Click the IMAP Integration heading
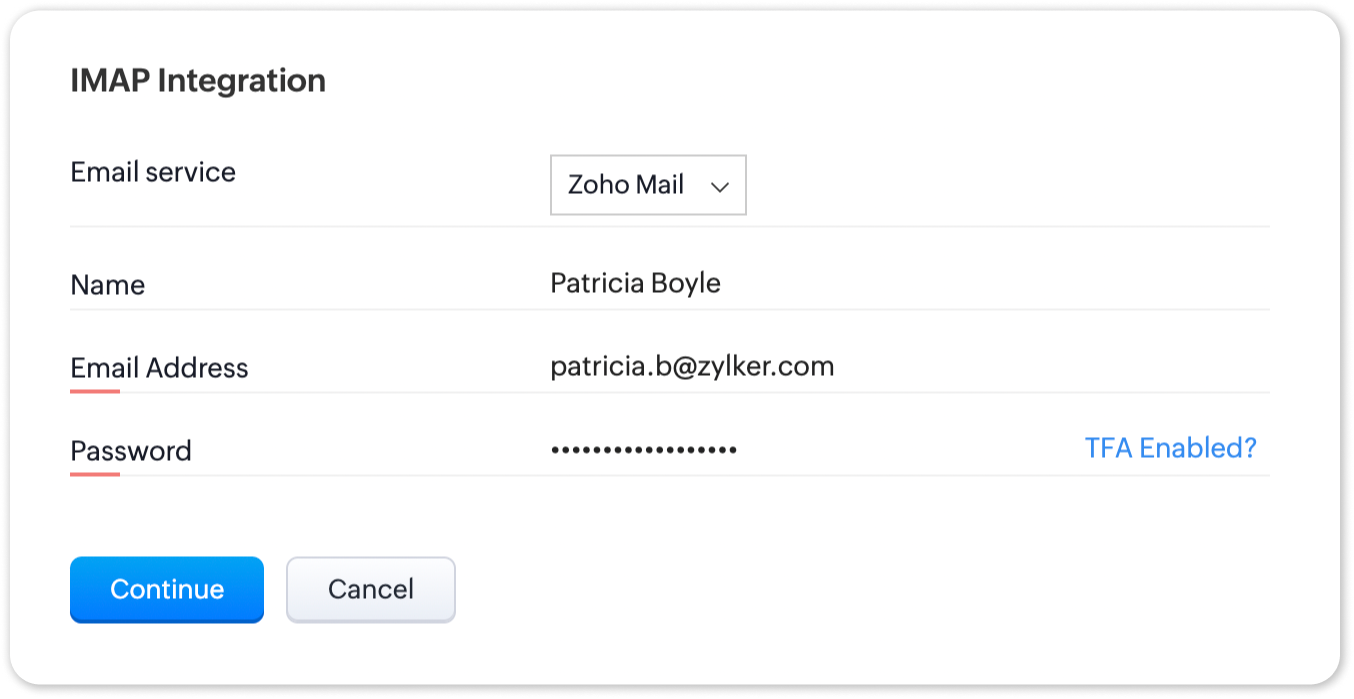Screen dimensions: 1354x699 tap(198, 81)
